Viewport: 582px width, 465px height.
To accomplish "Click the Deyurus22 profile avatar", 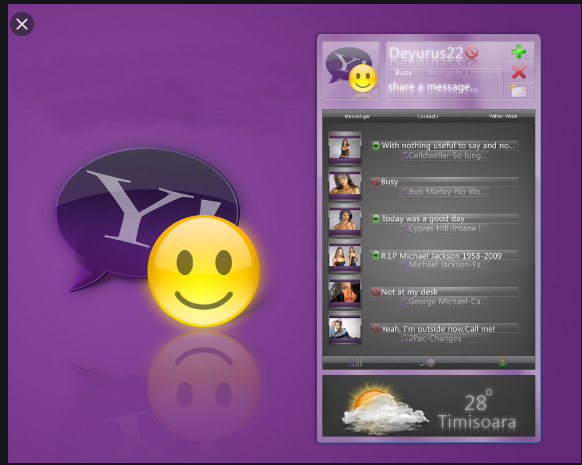I will pyautogui.click(x=351, y=70).
